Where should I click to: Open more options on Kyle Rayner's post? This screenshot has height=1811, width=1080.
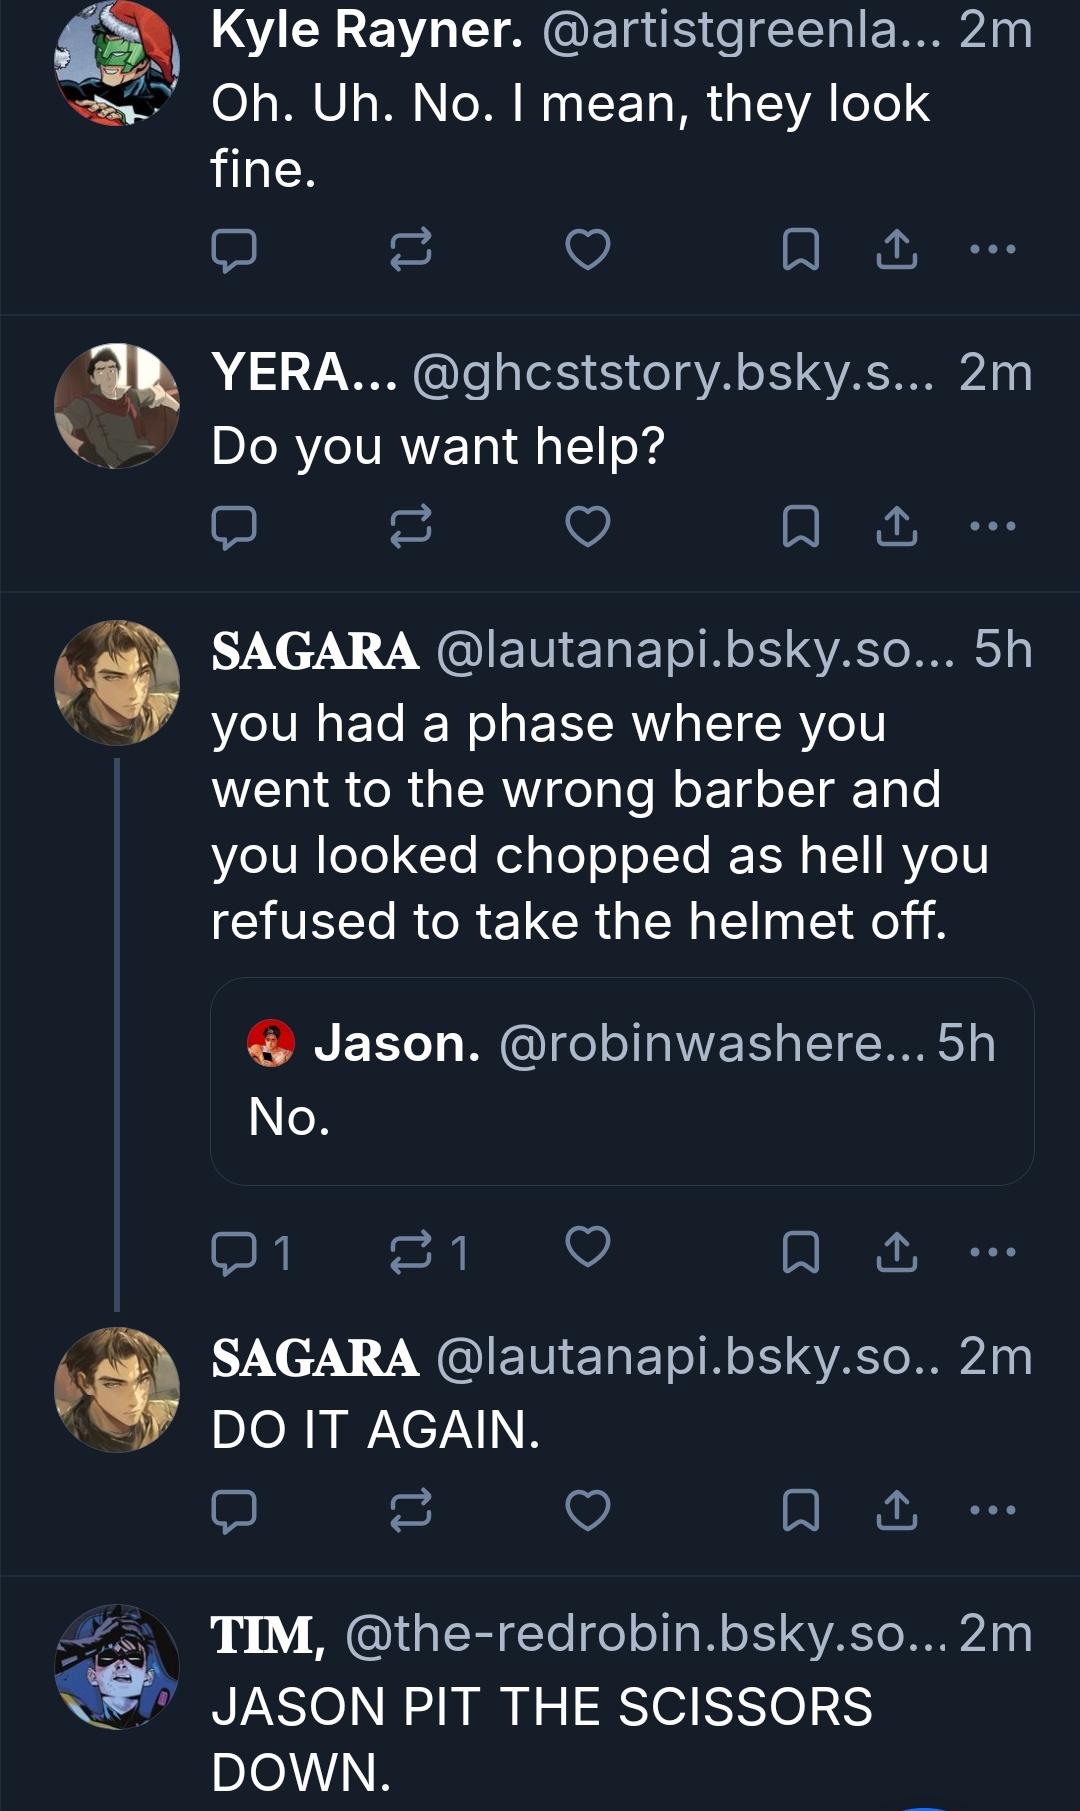coord(993,250)
